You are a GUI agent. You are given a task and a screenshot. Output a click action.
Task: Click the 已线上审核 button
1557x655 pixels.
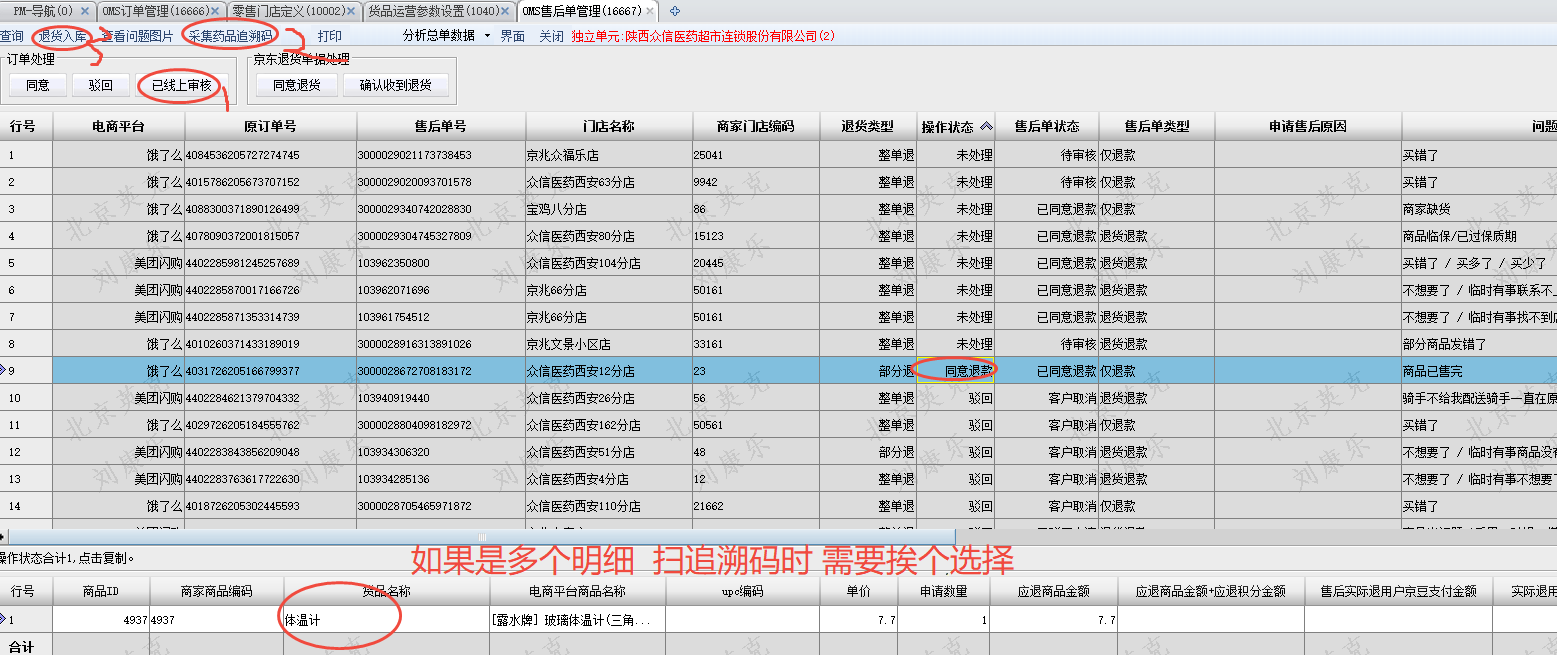[x=182, y=85]
